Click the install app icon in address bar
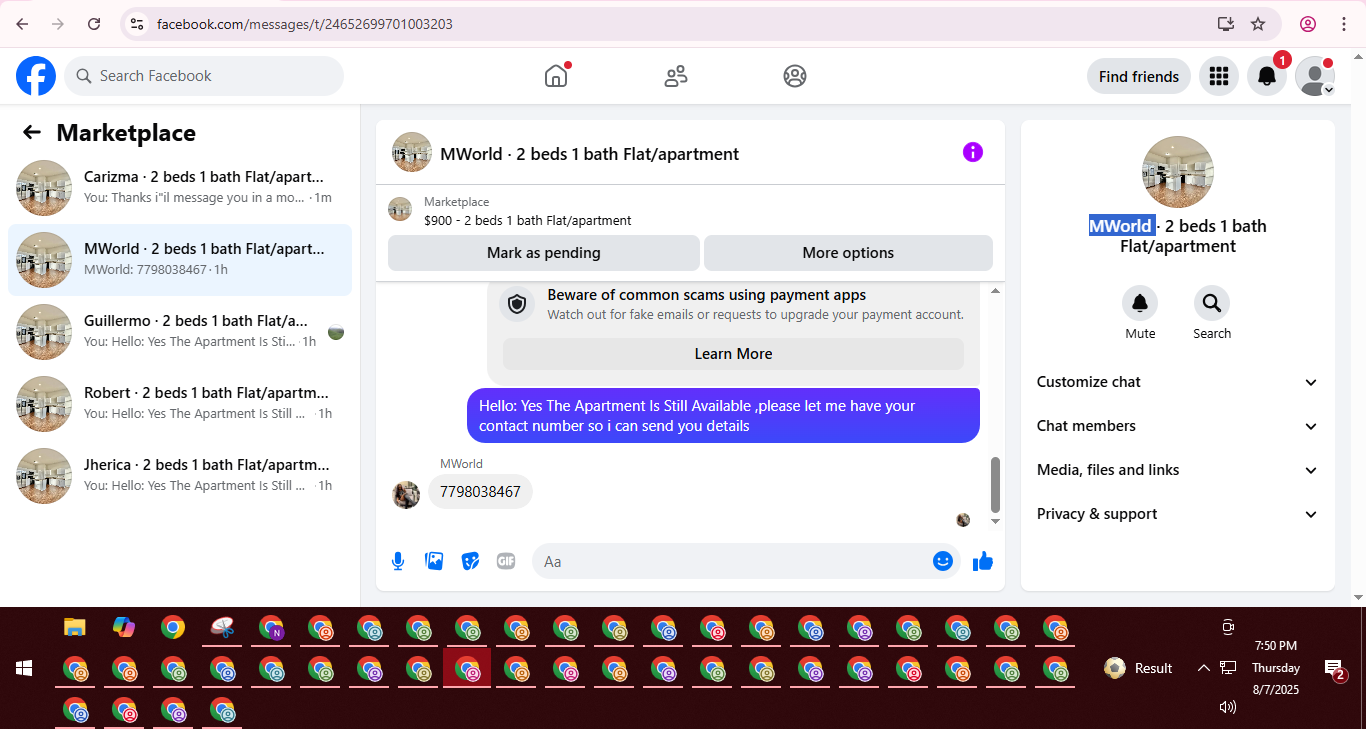 coord(1225,24)
